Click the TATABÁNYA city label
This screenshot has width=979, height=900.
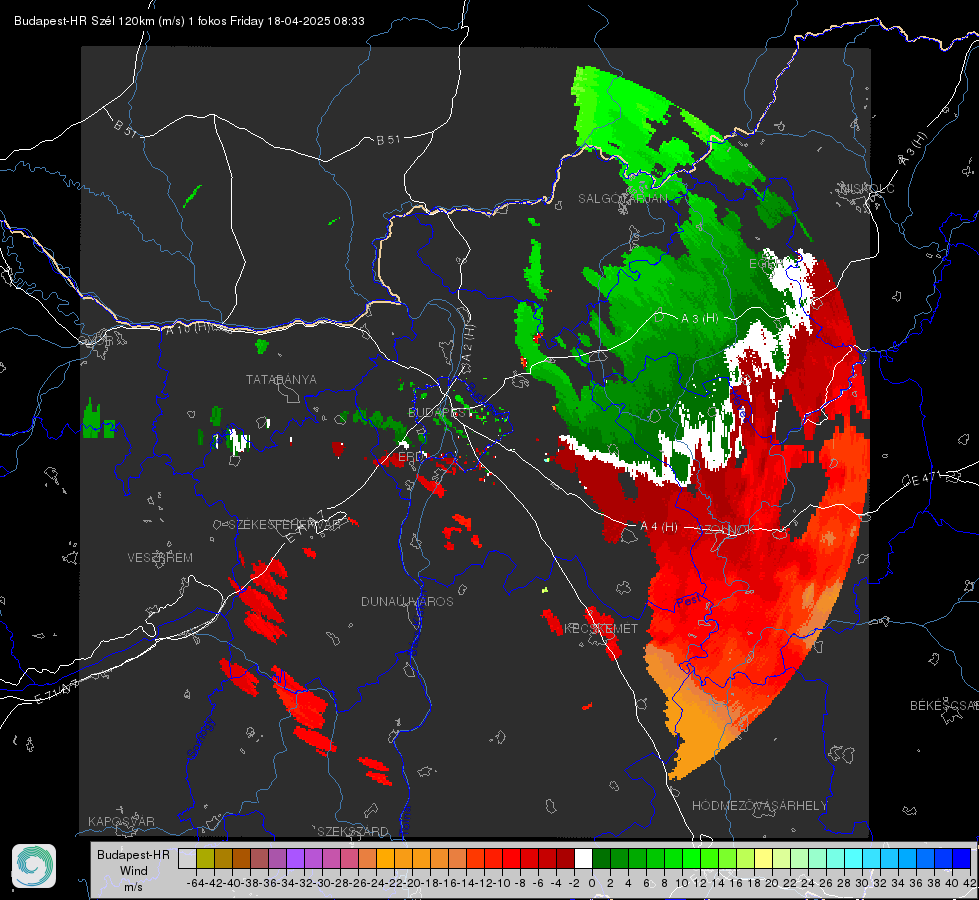pyautogui.click(x=281, y=379)
